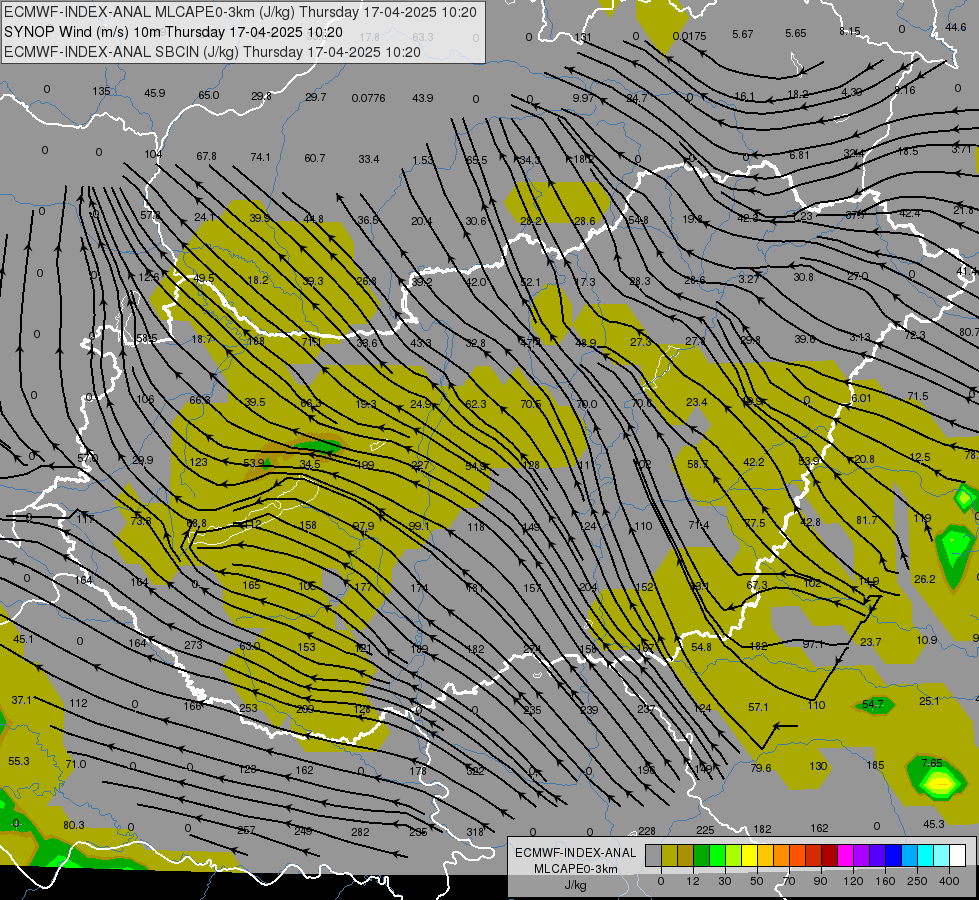This screenshot has width=979, height=900.
Task: Click the map value 135
Action: click(x=101, y=91)
